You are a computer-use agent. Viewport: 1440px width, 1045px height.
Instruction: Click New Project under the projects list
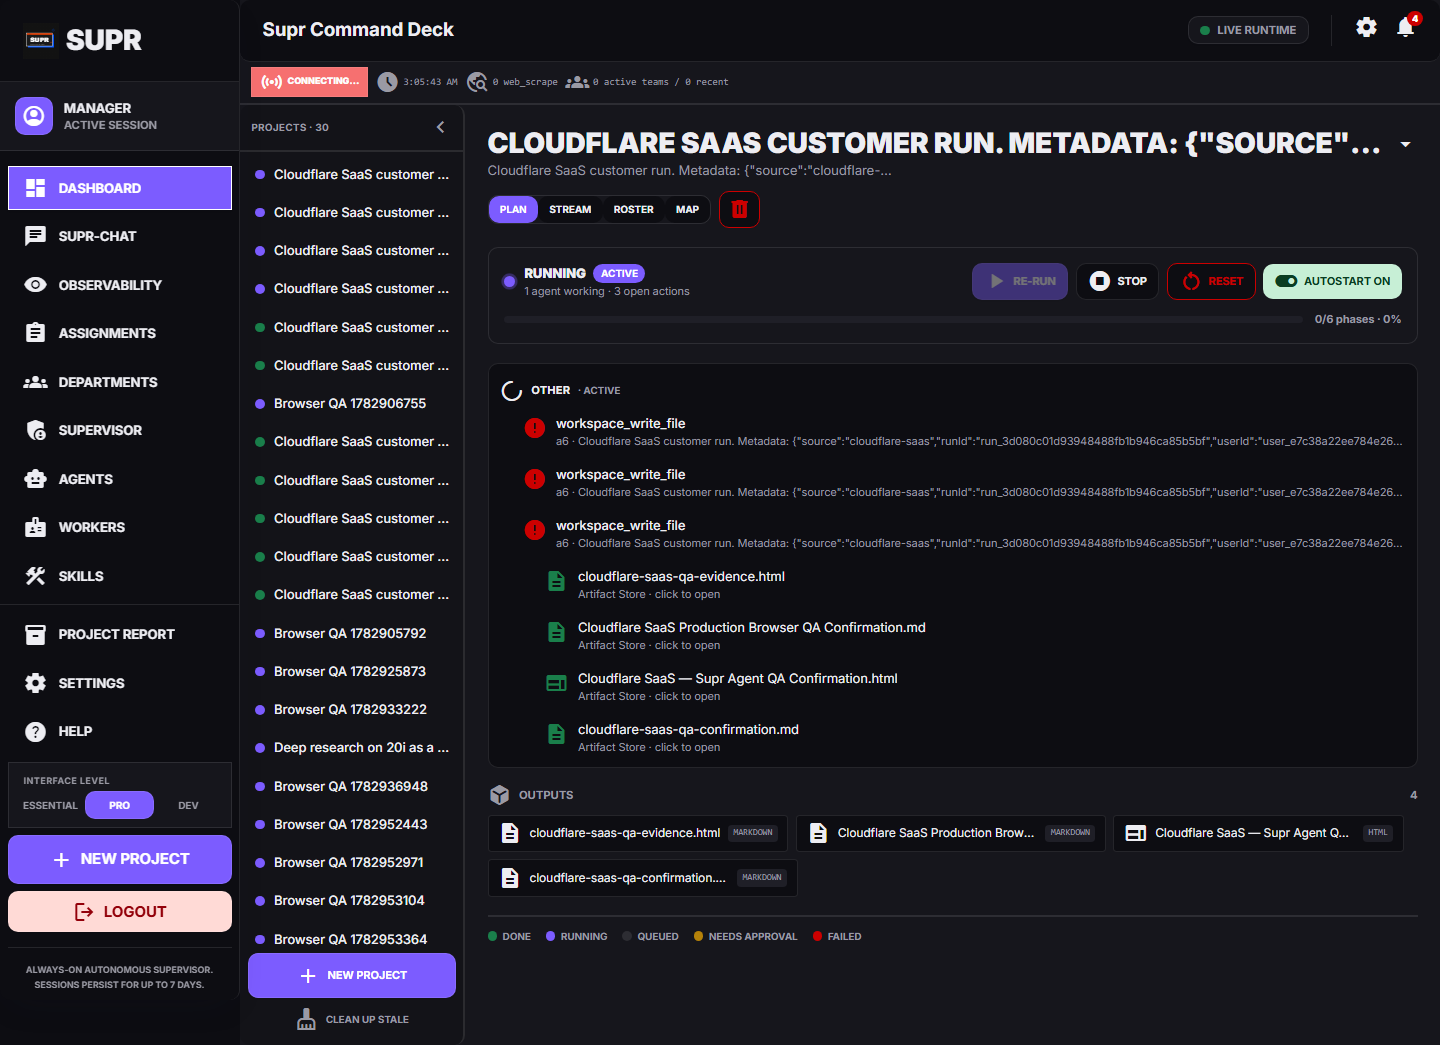(x=352, y=975)
